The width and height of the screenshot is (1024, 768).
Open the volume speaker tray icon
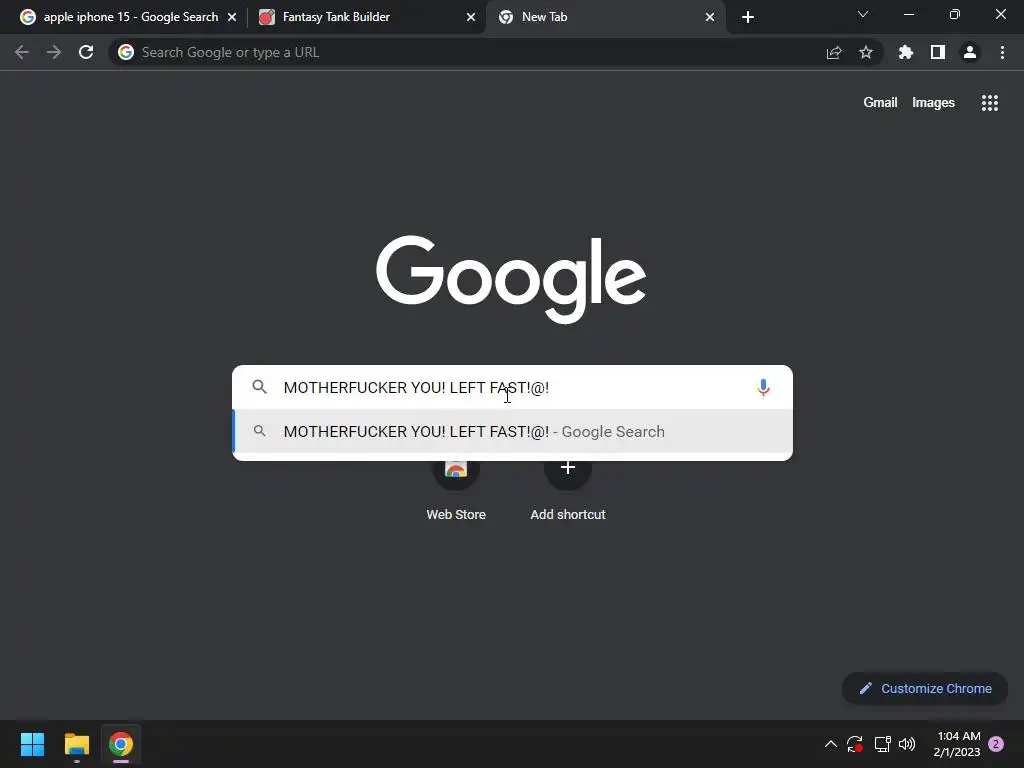click(x=907, y=744)
